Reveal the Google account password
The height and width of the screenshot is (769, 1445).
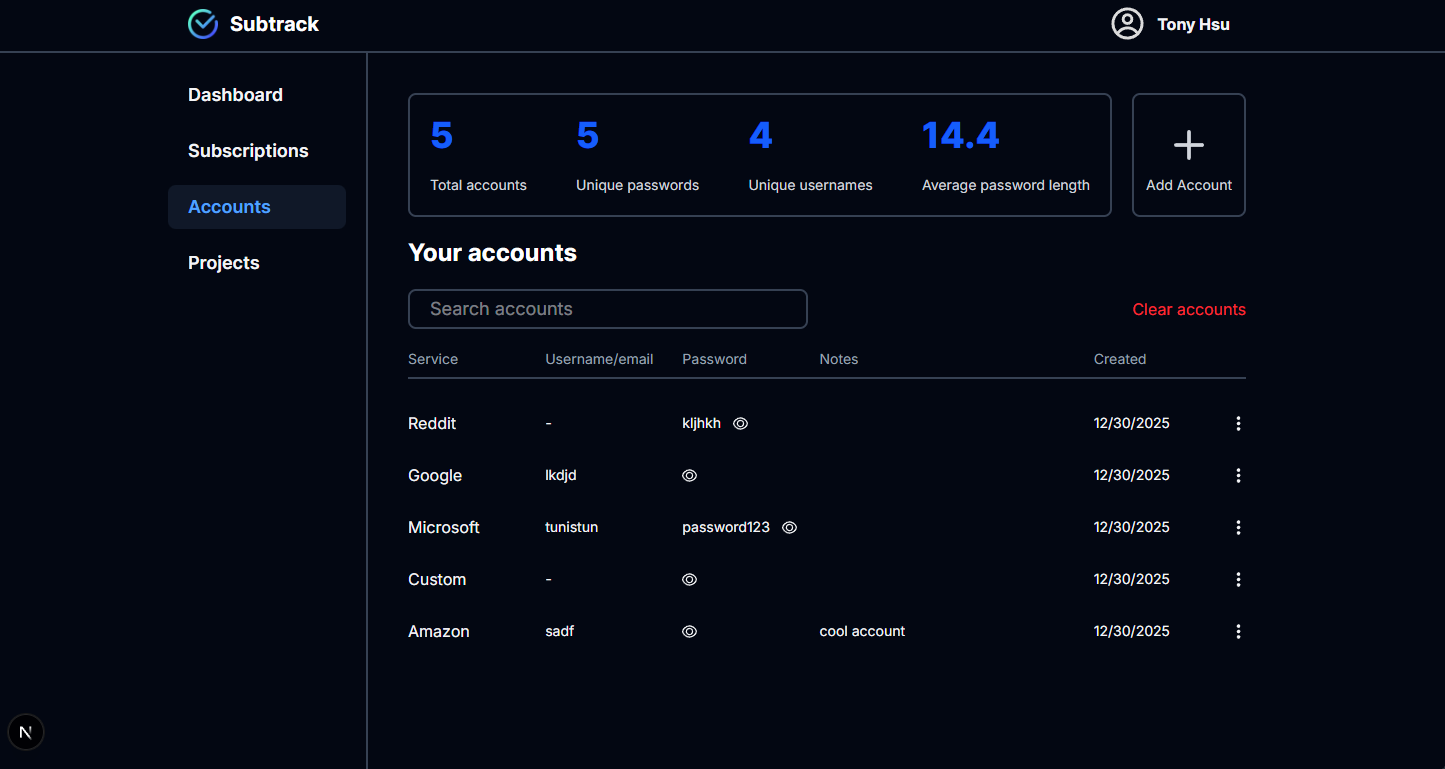(689, 476)
